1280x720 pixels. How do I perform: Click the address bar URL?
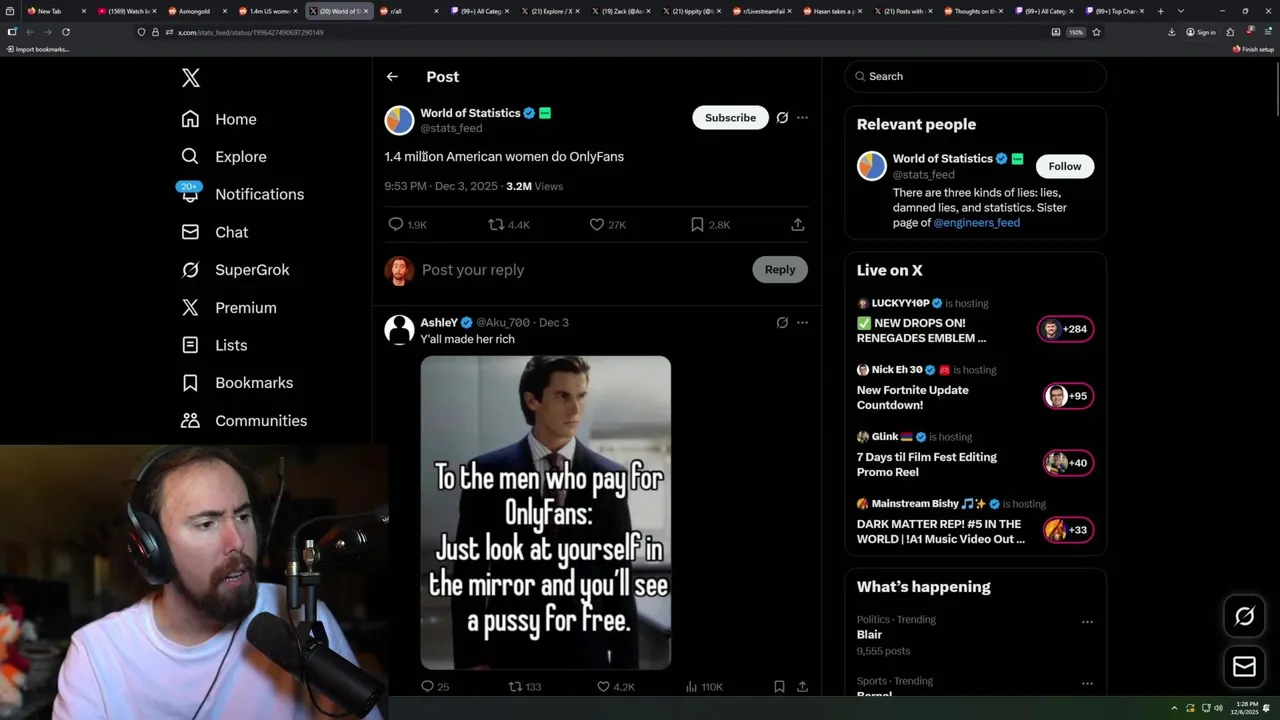[250, 32]
